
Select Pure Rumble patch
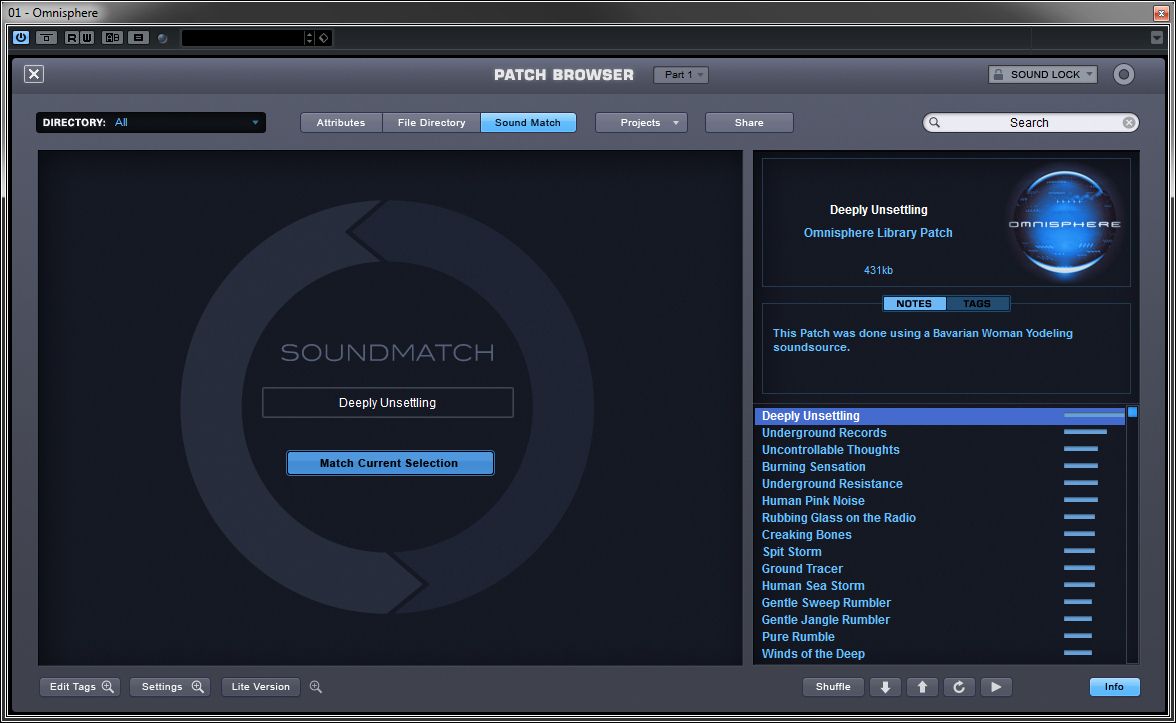click(939, 637)
